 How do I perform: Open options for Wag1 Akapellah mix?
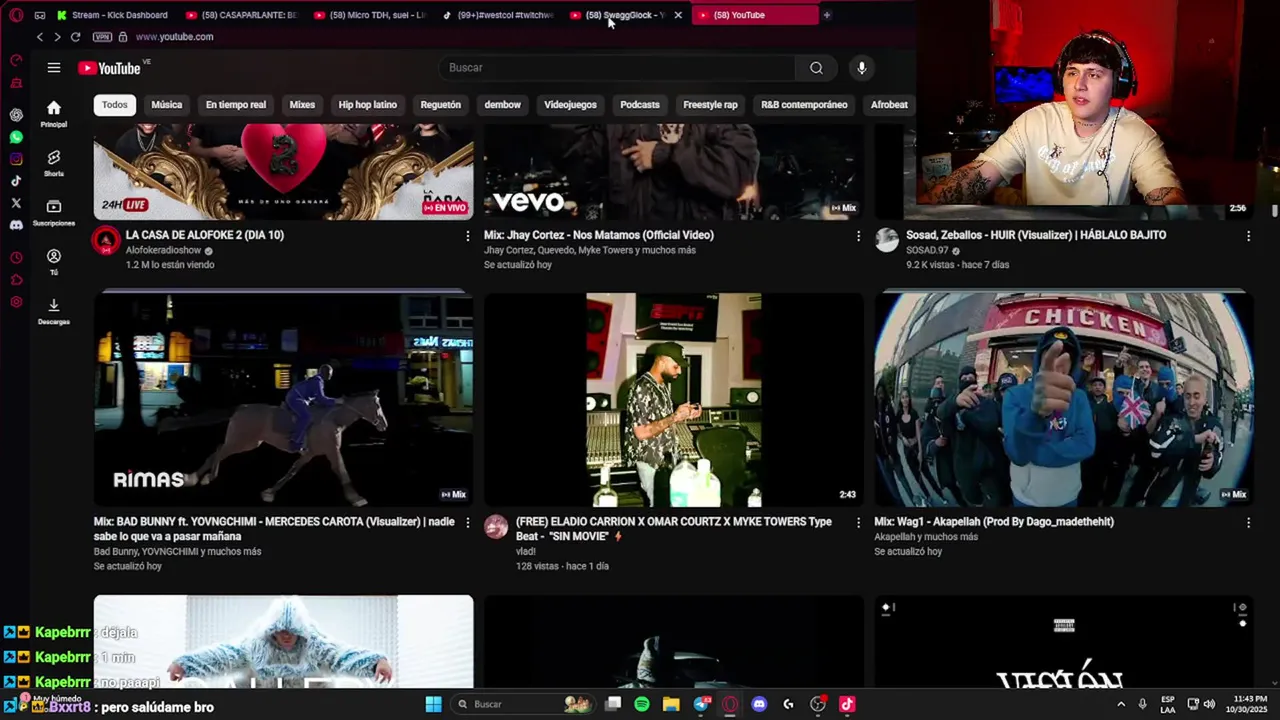[x=1248, y=523]
